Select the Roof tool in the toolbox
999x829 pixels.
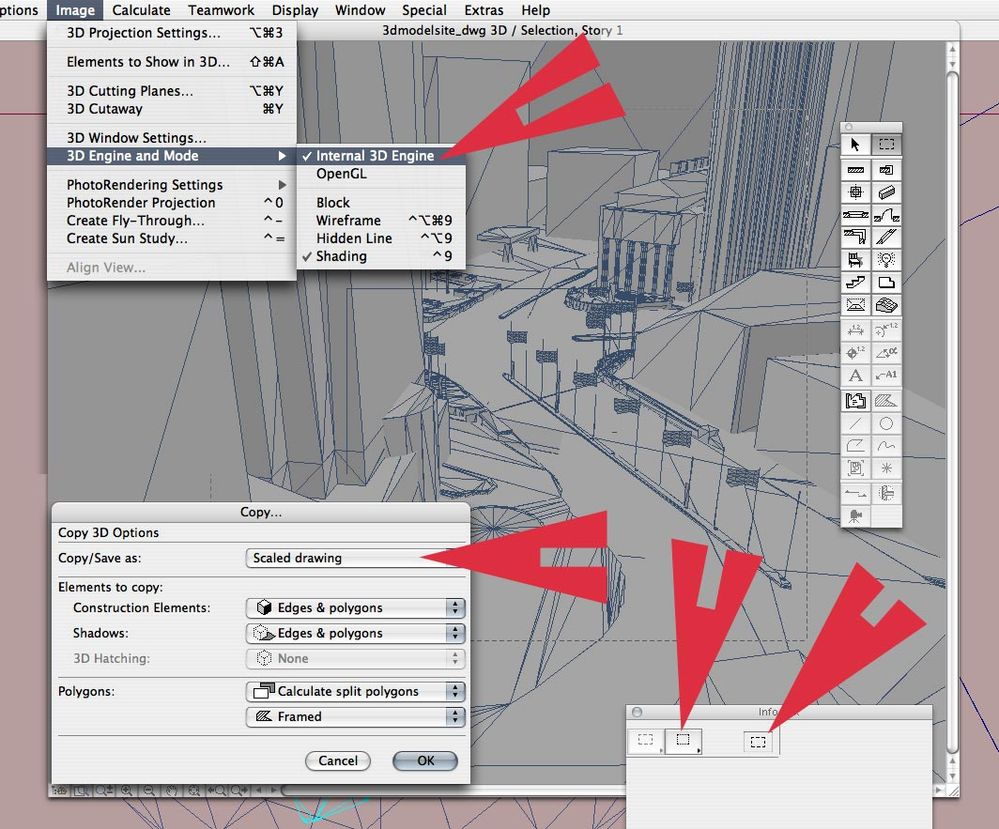coord(855,305)
